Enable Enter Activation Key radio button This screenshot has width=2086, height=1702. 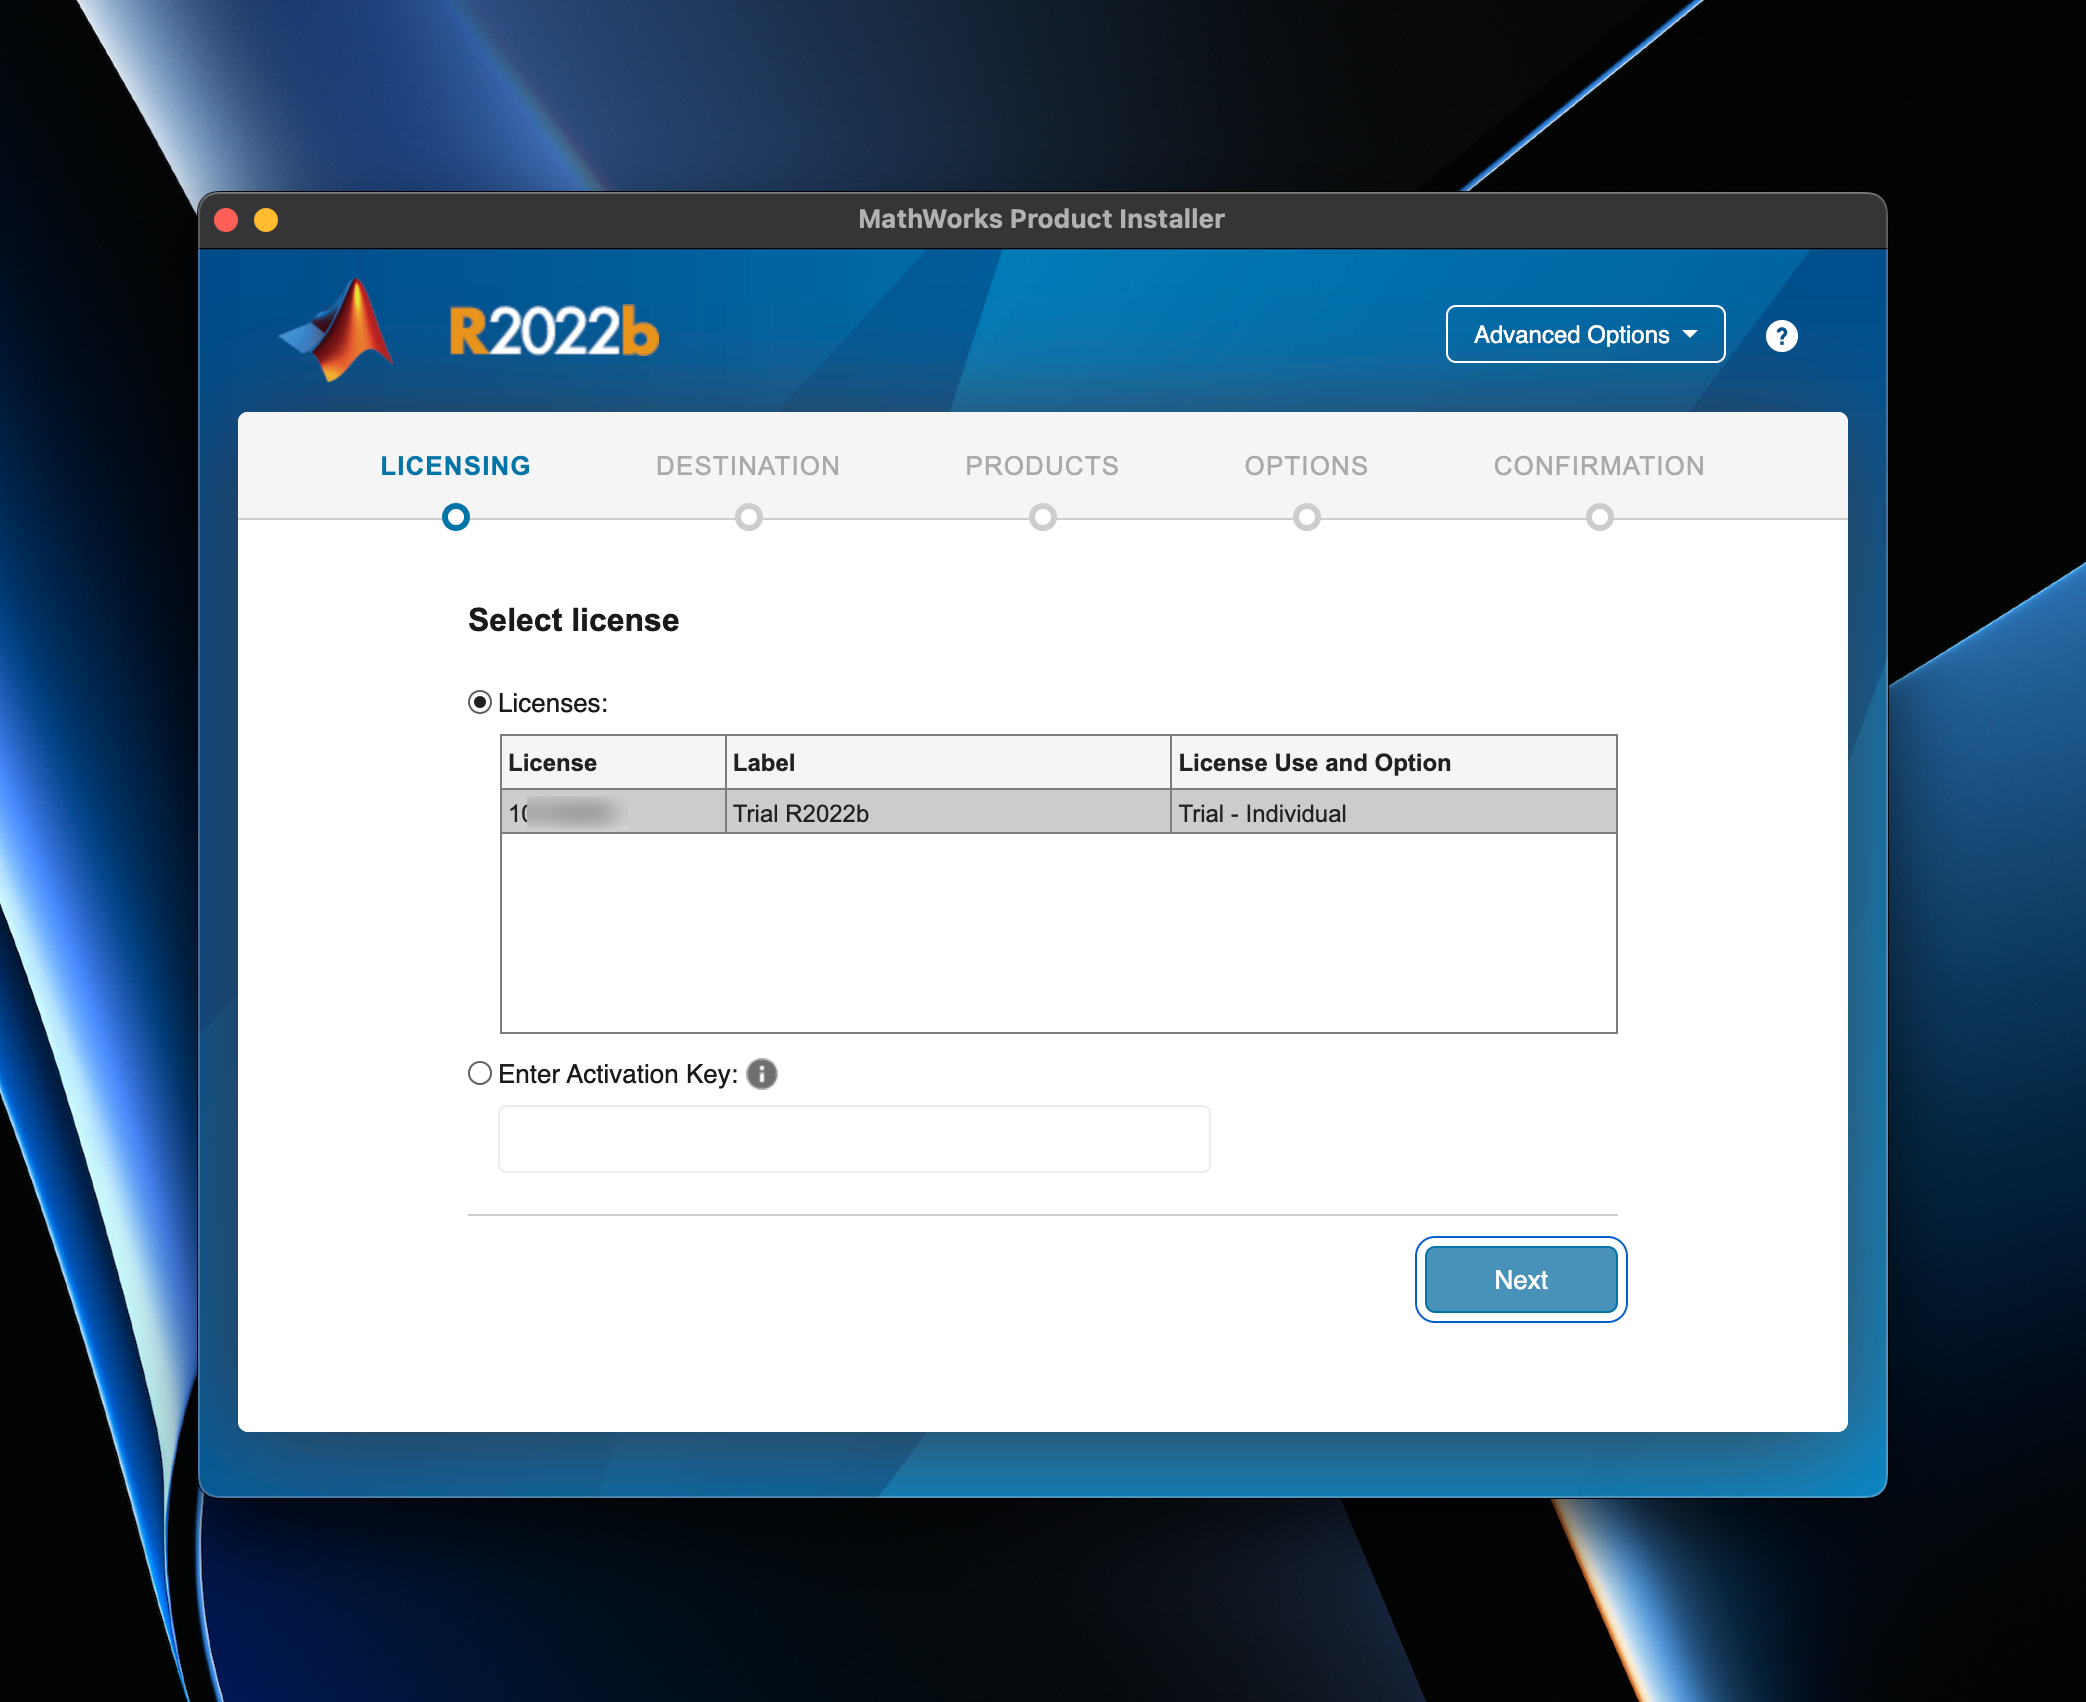tap(480, 1073)
